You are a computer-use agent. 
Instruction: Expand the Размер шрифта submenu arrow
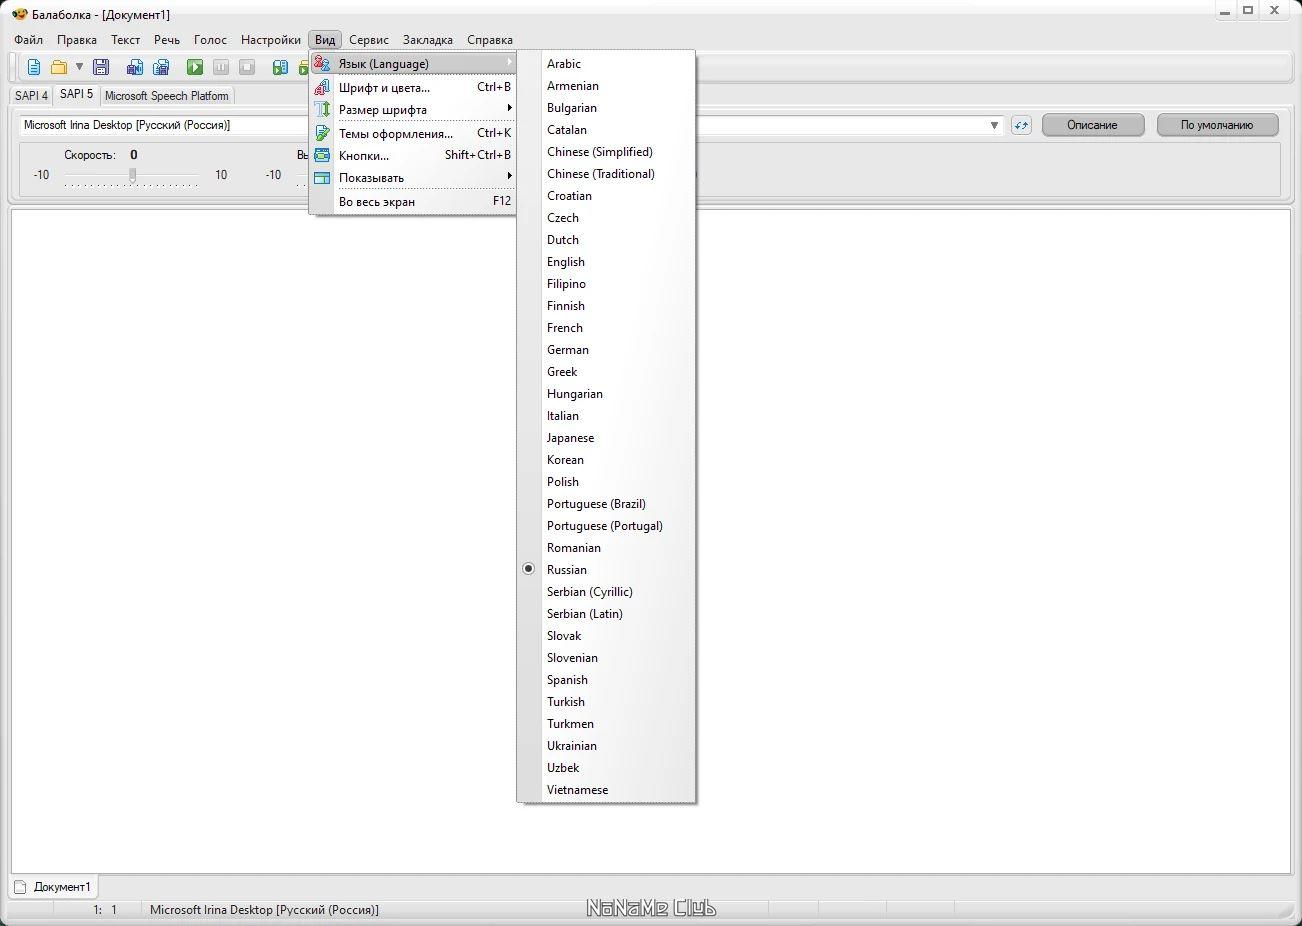(509, 108)
